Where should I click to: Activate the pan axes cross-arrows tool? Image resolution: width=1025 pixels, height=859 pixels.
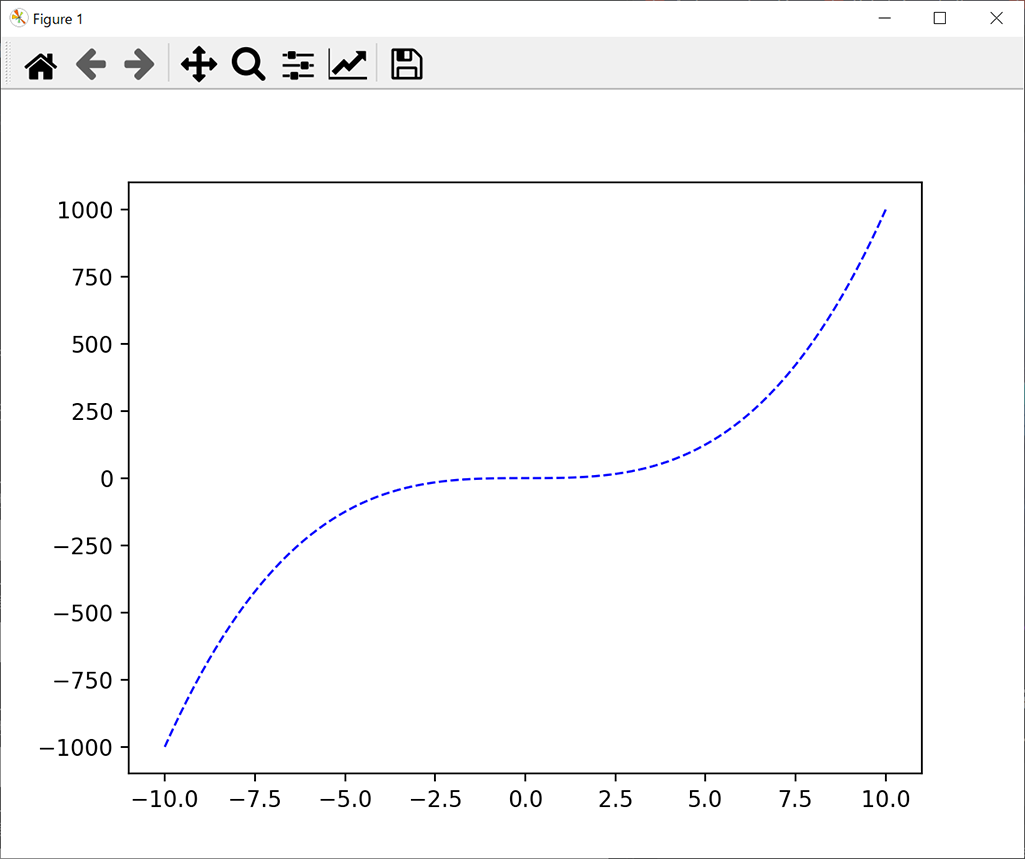[x=199, y=65]
